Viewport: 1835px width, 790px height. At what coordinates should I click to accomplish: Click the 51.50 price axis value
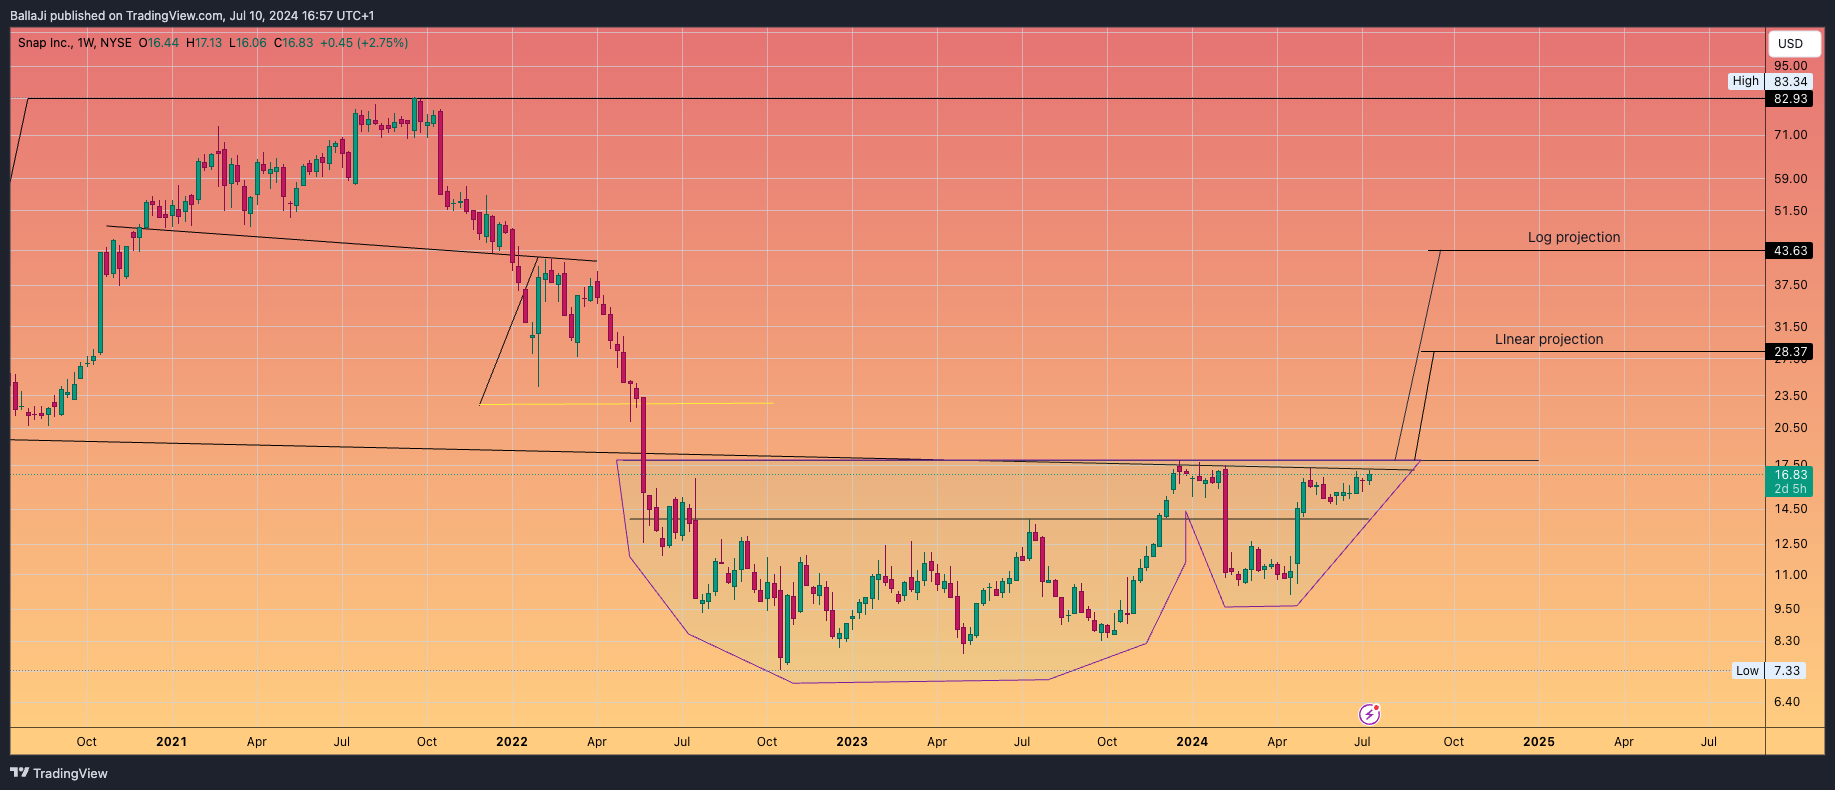1790,211
